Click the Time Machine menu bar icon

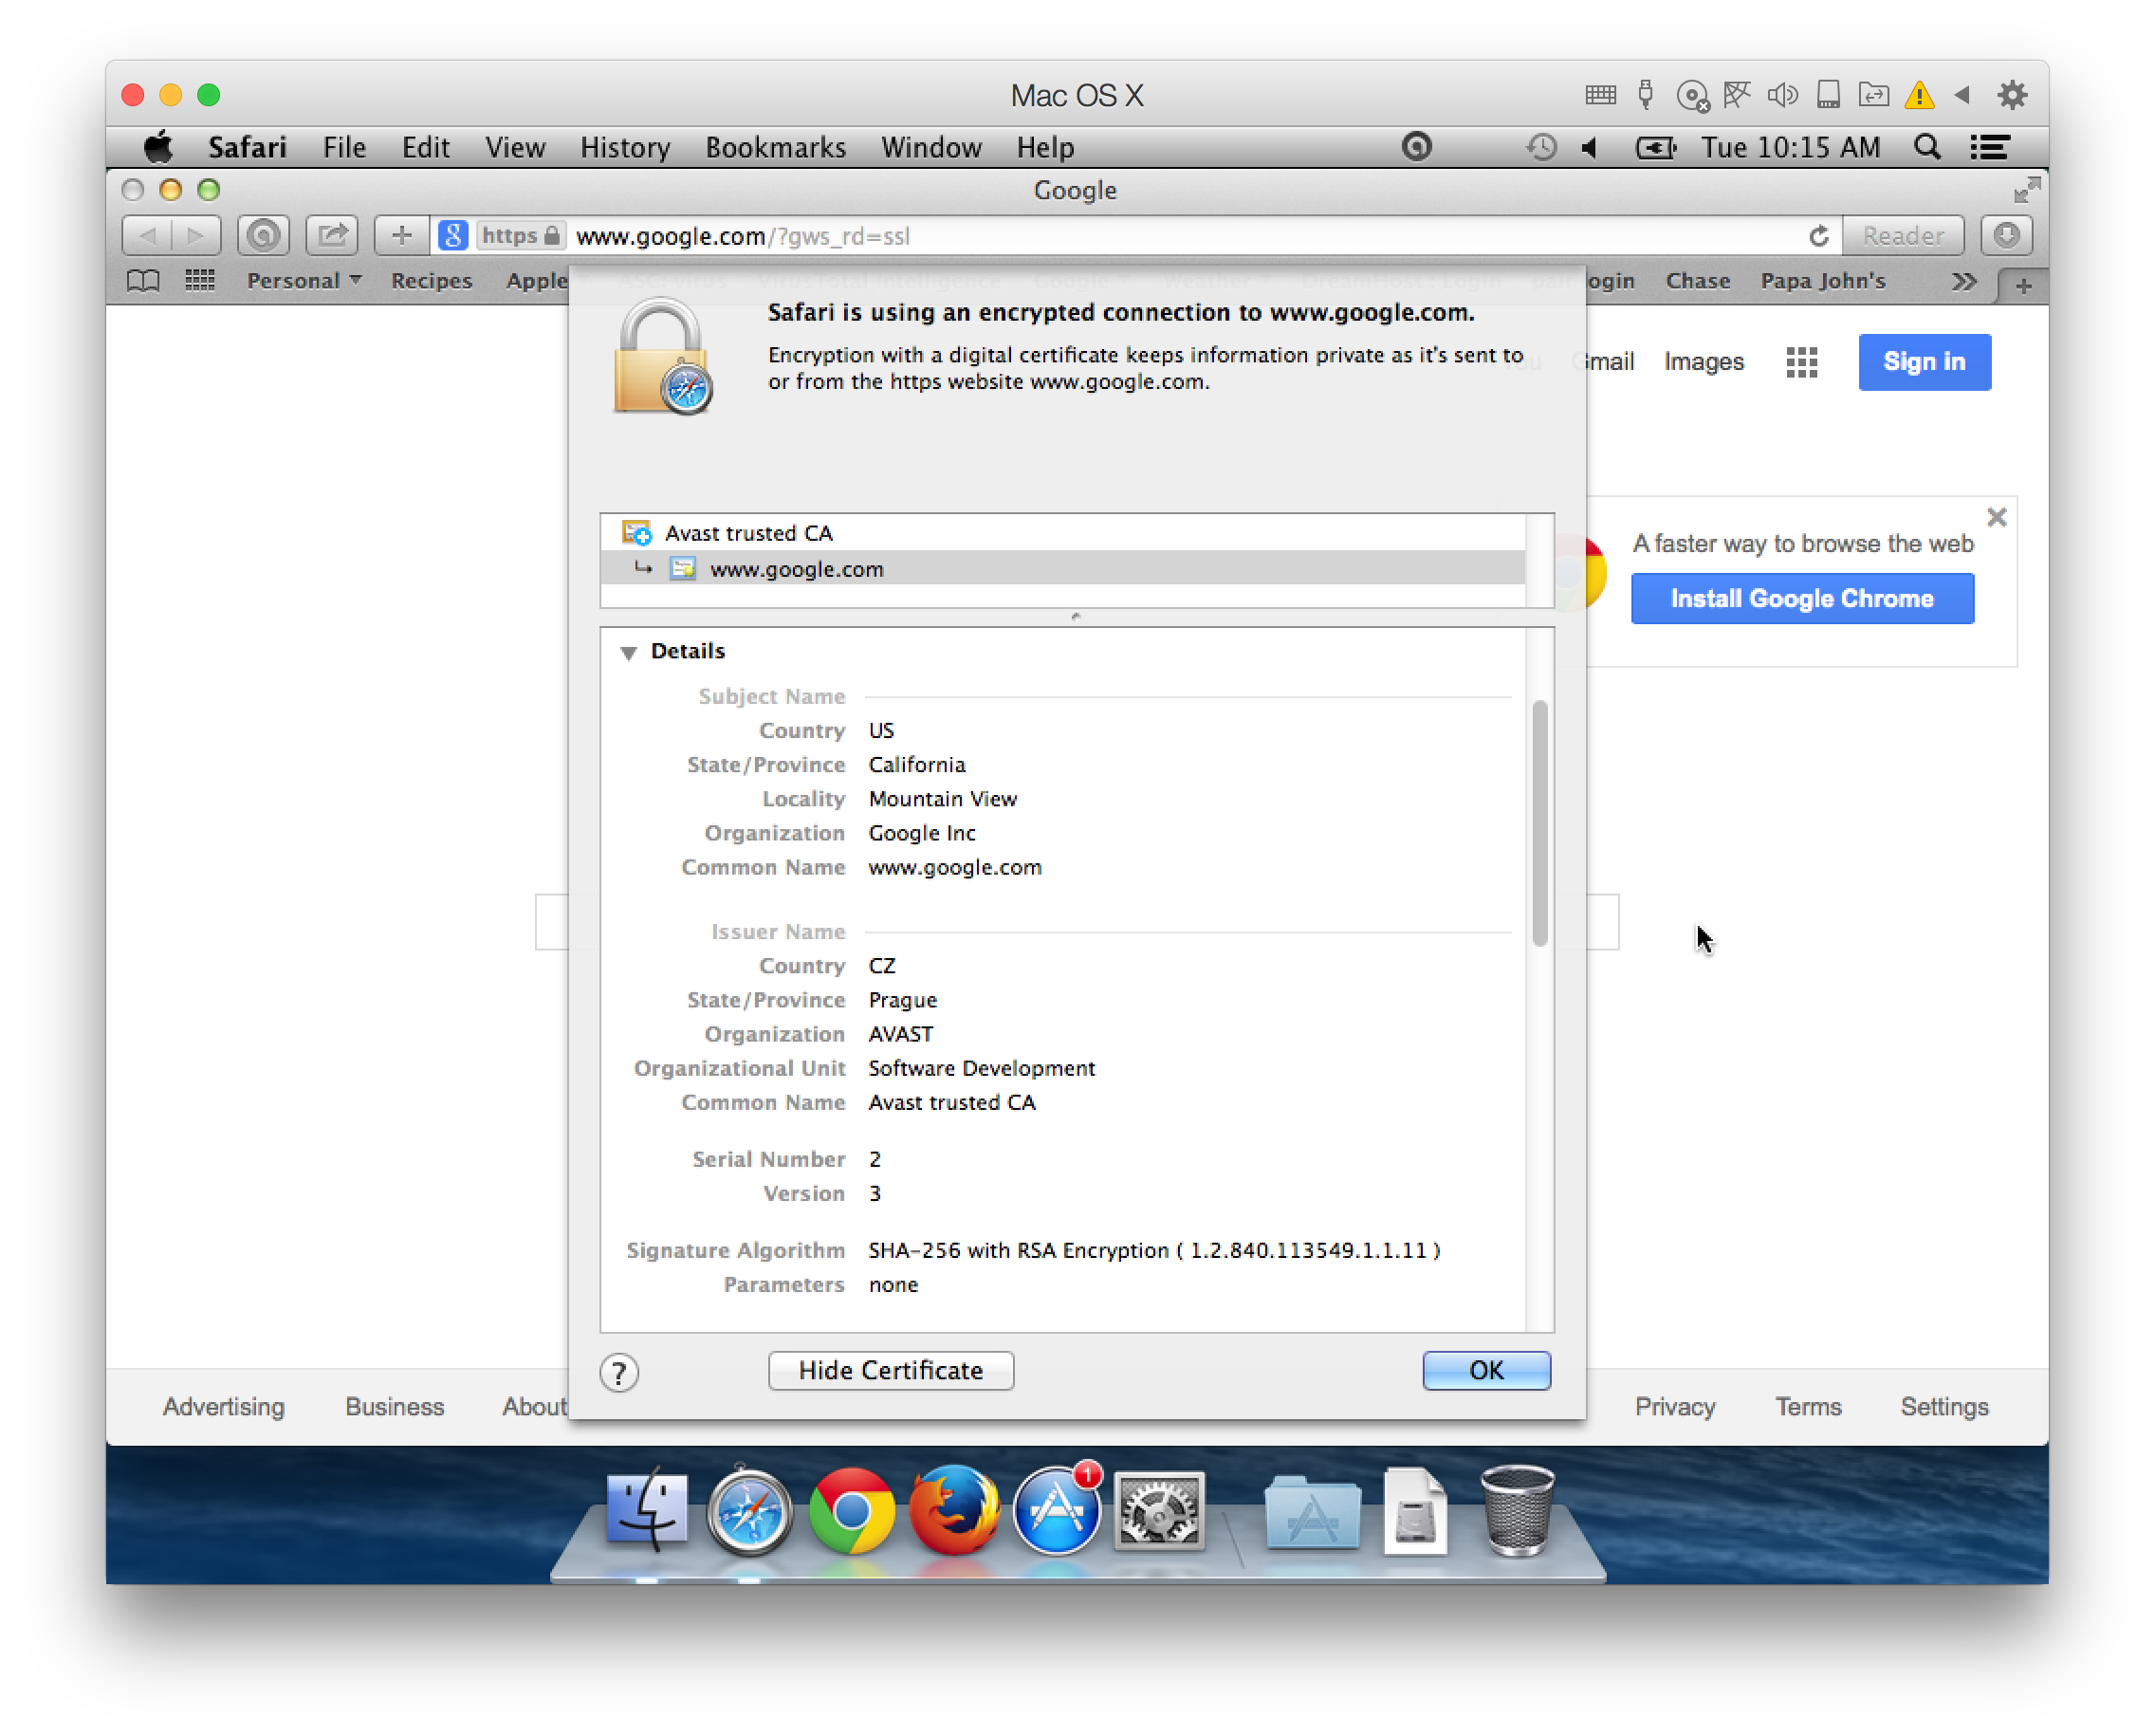coord(1541,148)
